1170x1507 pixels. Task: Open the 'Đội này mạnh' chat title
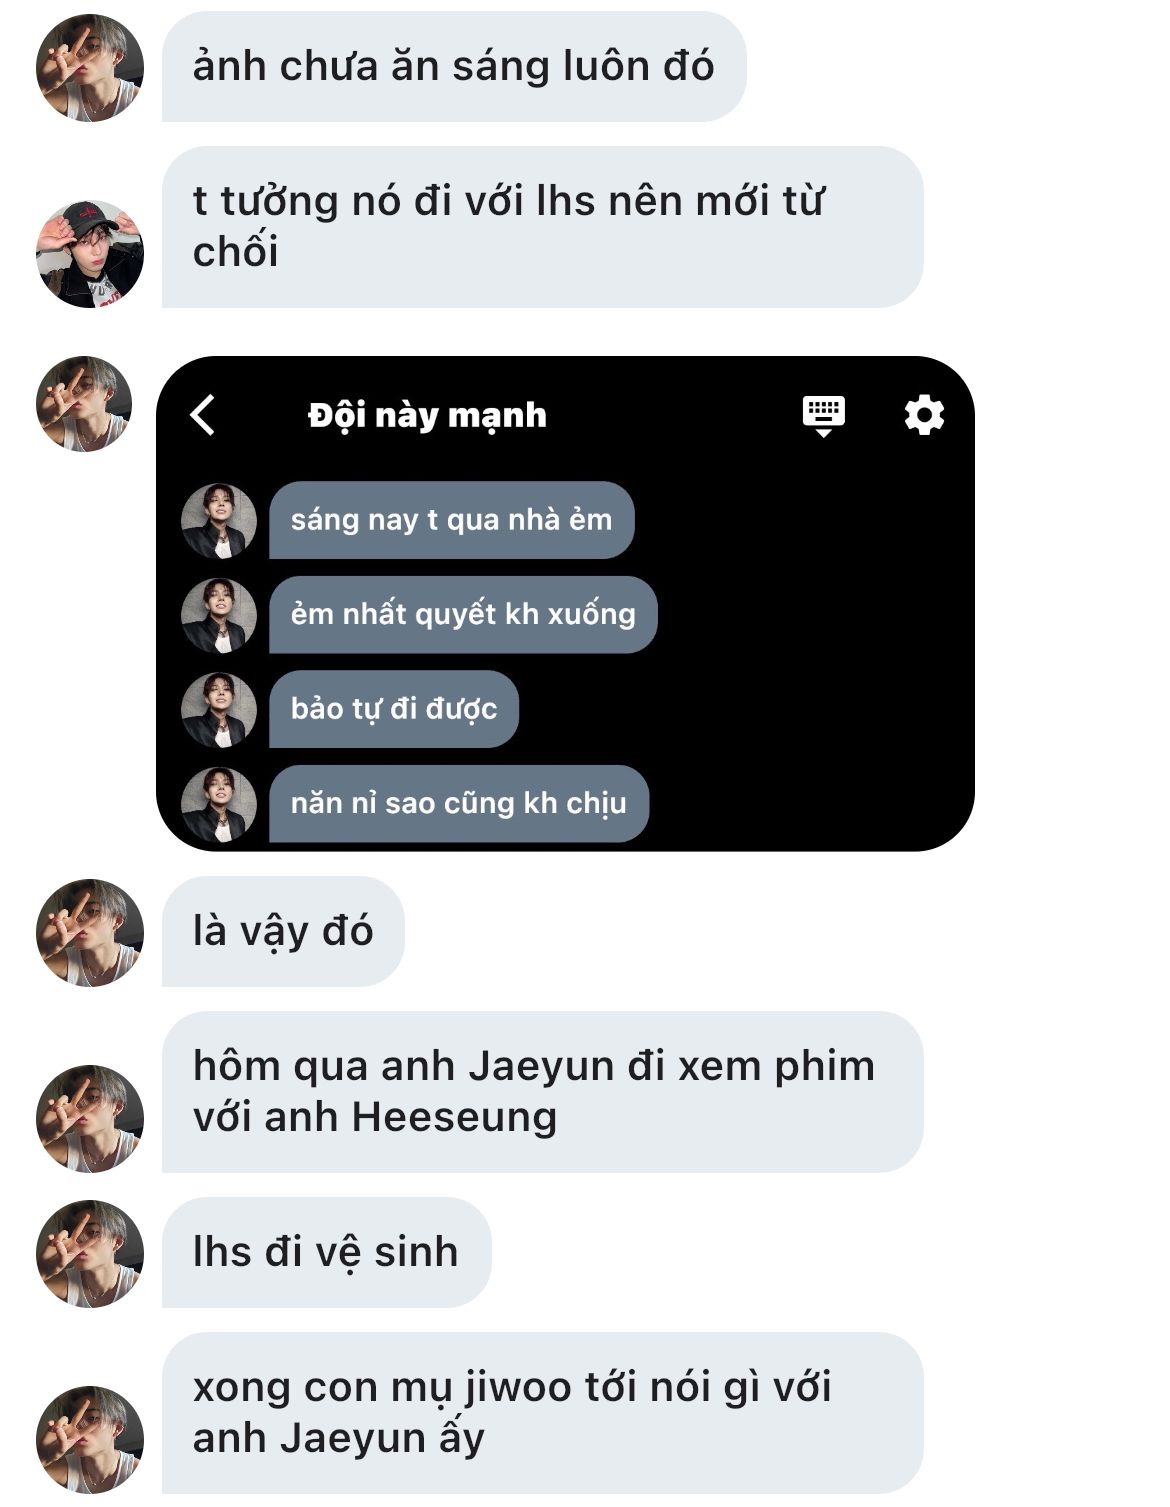point(428,415)
